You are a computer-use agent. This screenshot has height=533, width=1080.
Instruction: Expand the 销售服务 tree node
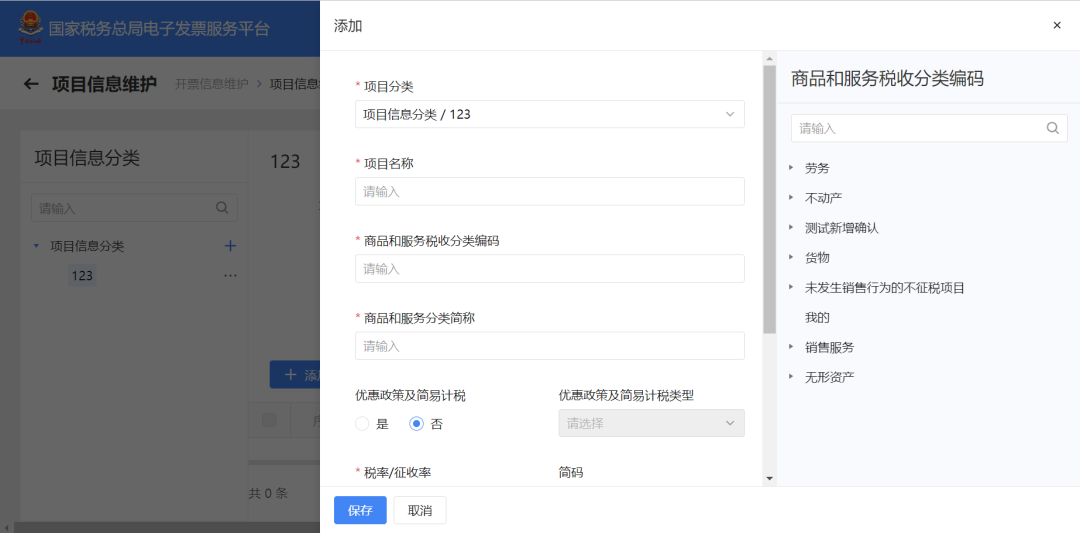[791, 347]
